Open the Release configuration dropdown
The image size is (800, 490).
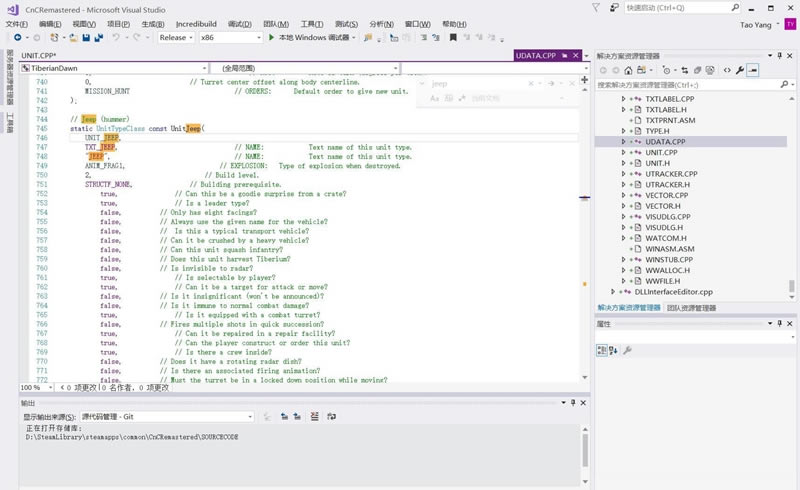click(176, 37)
